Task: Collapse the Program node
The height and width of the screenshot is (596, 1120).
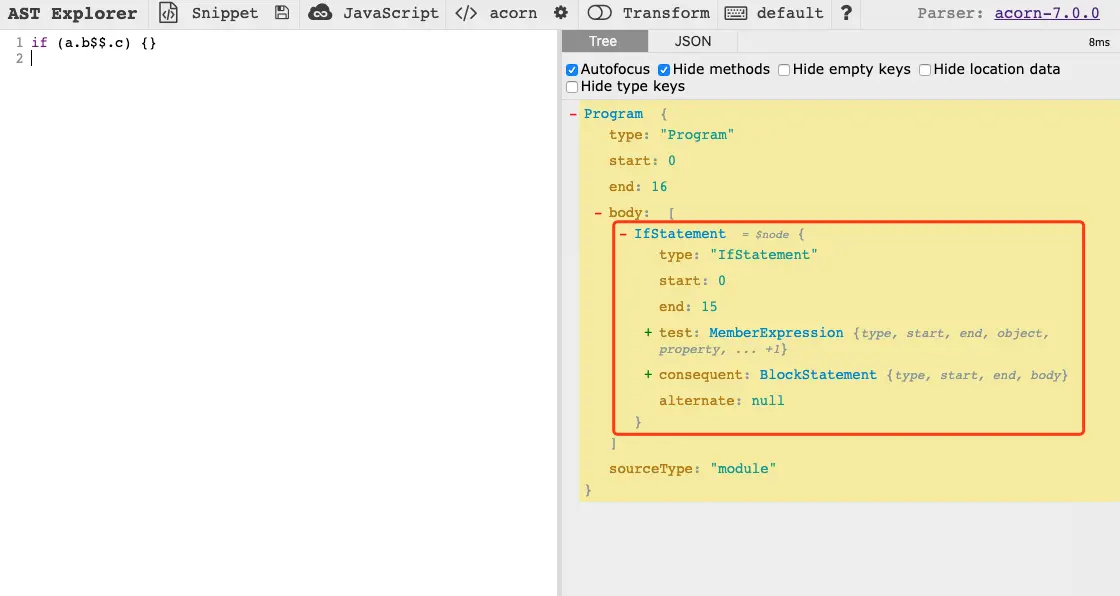Action: click(573, 114)
